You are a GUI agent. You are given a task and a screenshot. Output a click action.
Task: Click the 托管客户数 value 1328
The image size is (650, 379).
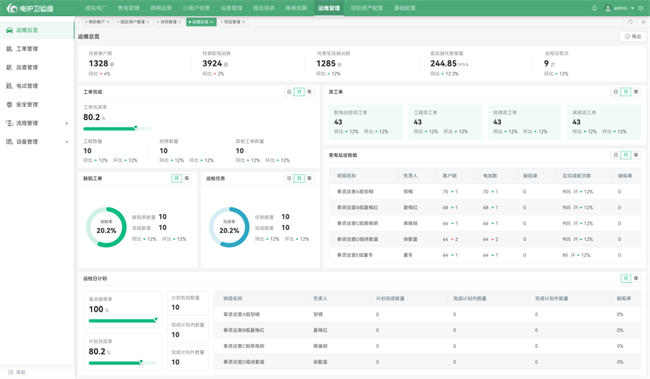(98, 63)
